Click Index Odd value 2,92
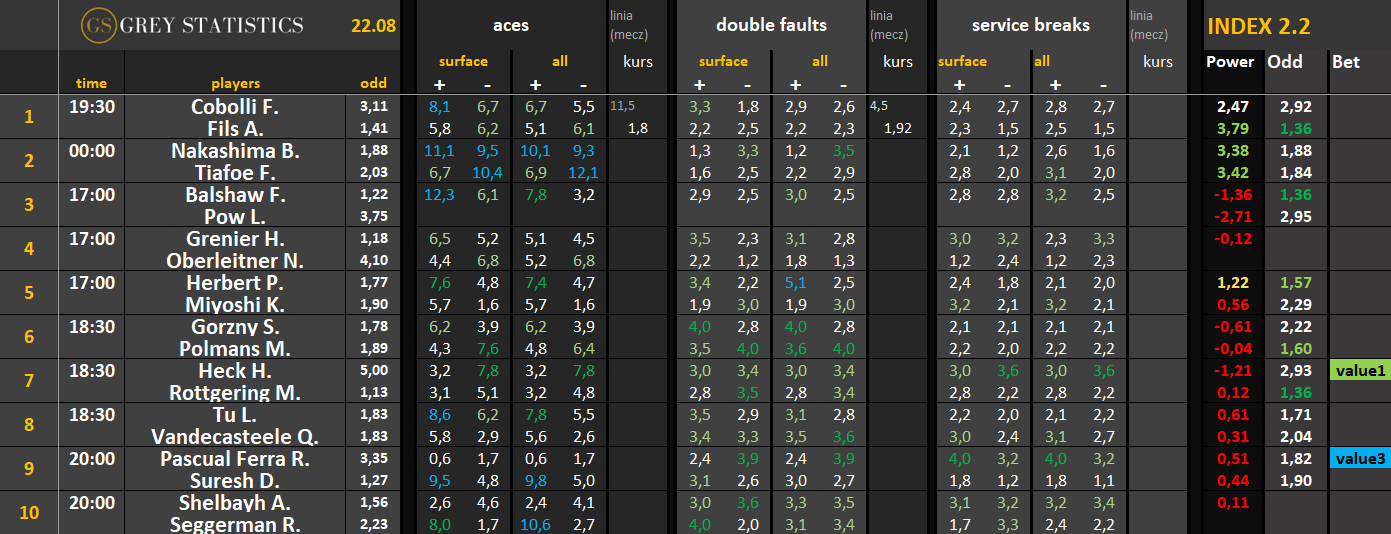 1295,106
